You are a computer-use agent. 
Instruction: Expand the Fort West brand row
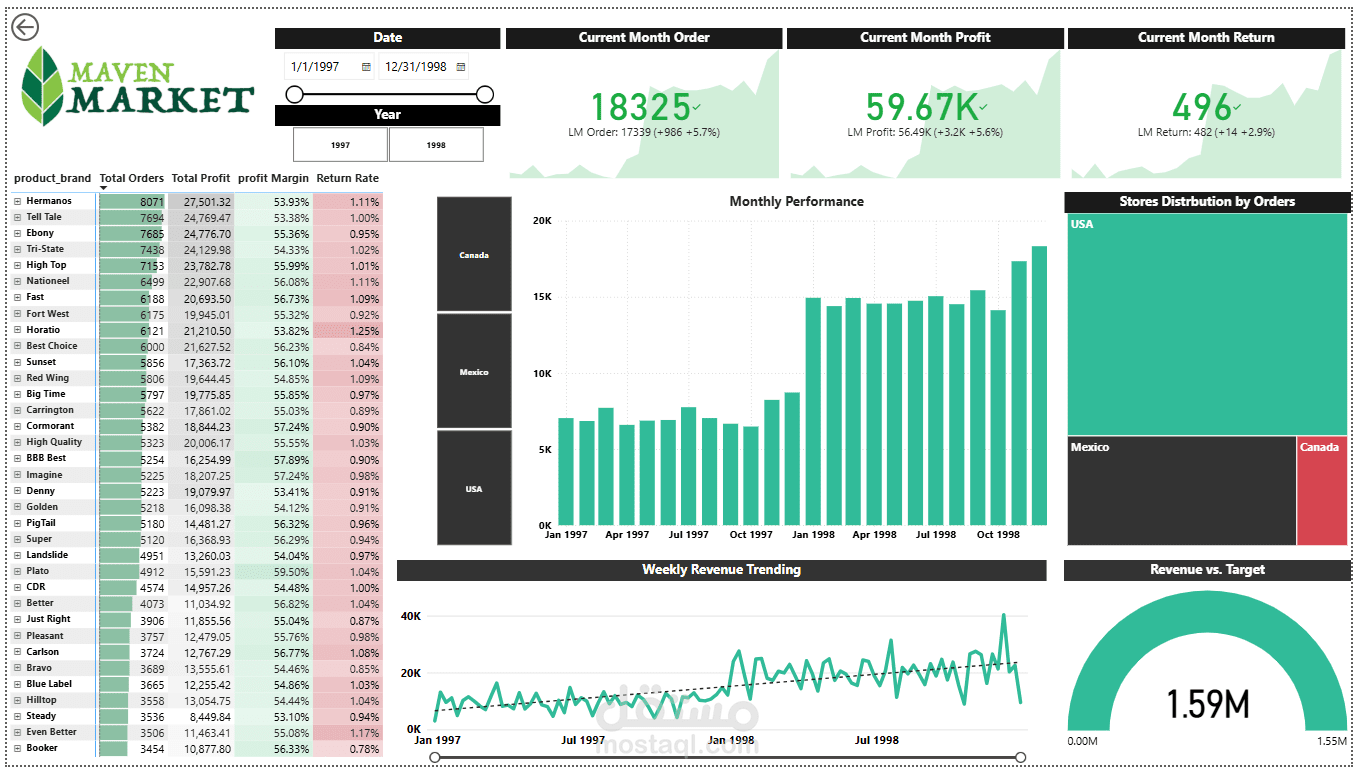(x=18, y=314)
